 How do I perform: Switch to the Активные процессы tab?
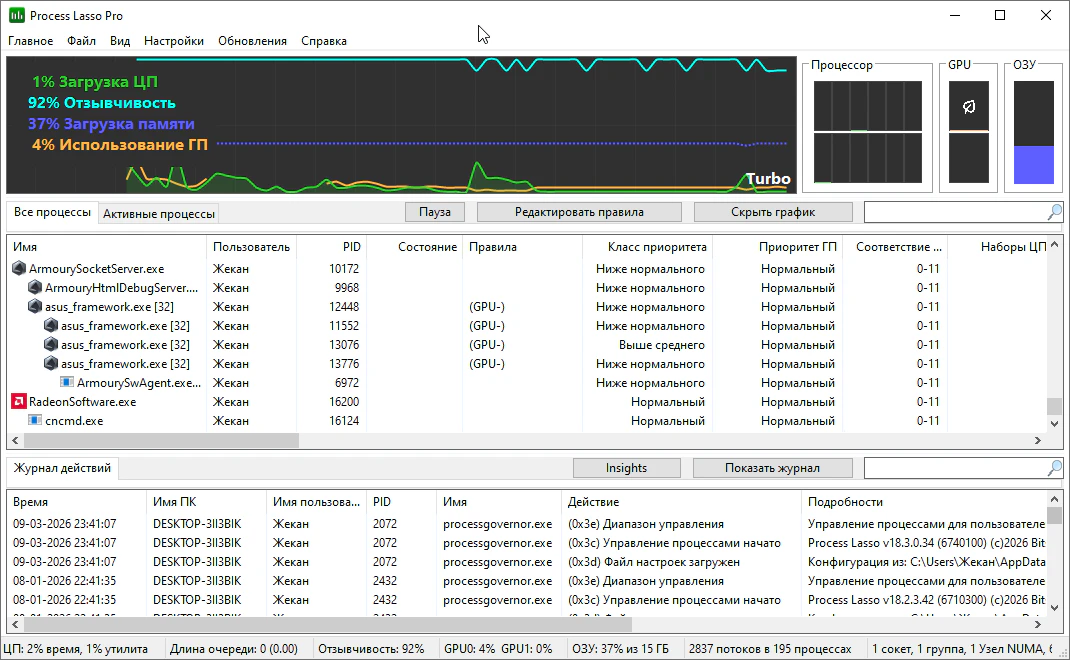point(158,214)
